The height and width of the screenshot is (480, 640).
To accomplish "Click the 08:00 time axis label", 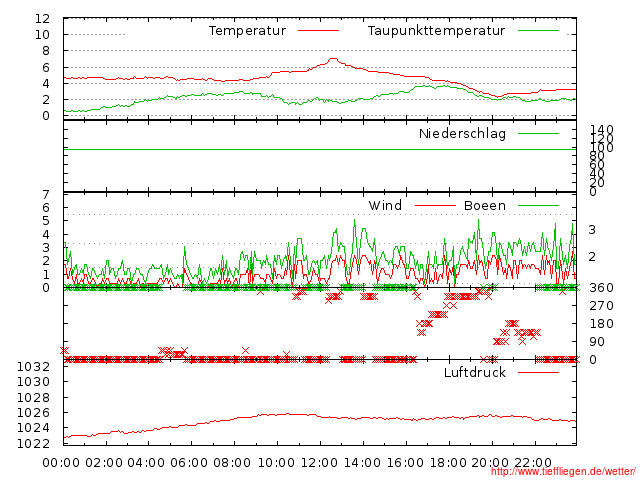I will [x=232, y=463].
